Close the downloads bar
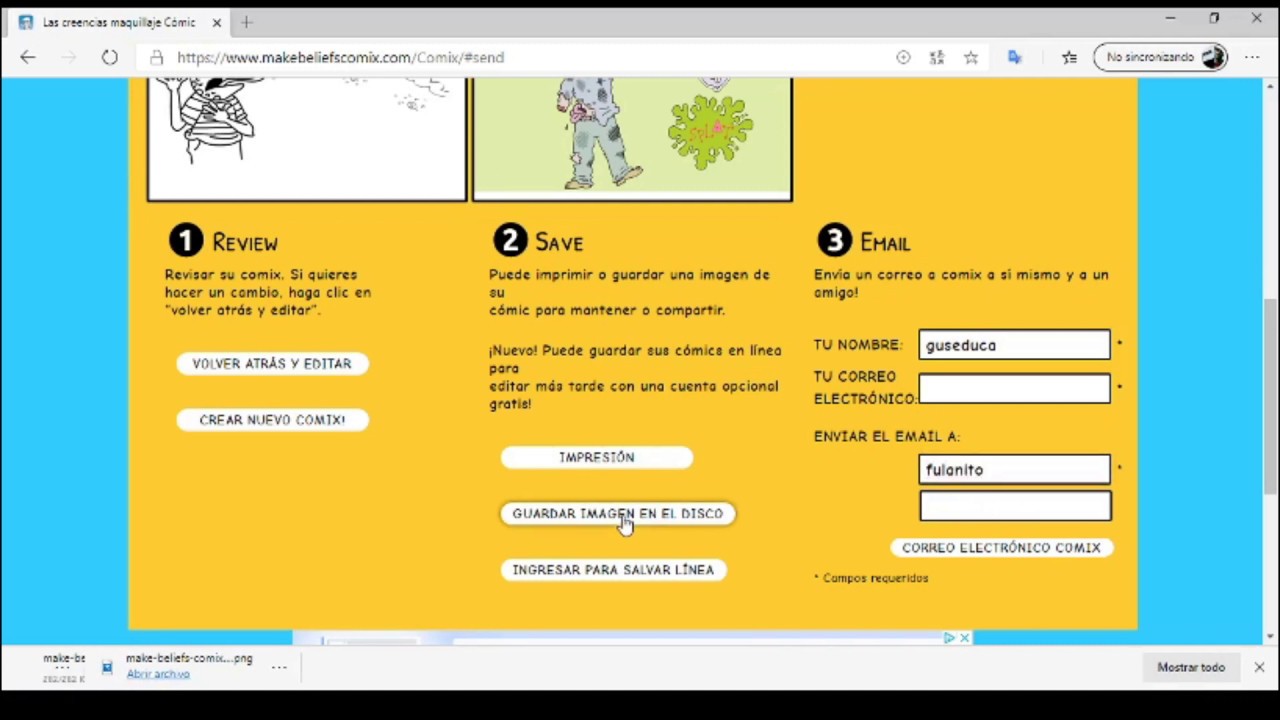Image resolution: width=1280 pixels, height=720 pixels. pyautogui.click(x=1259, y=667)
